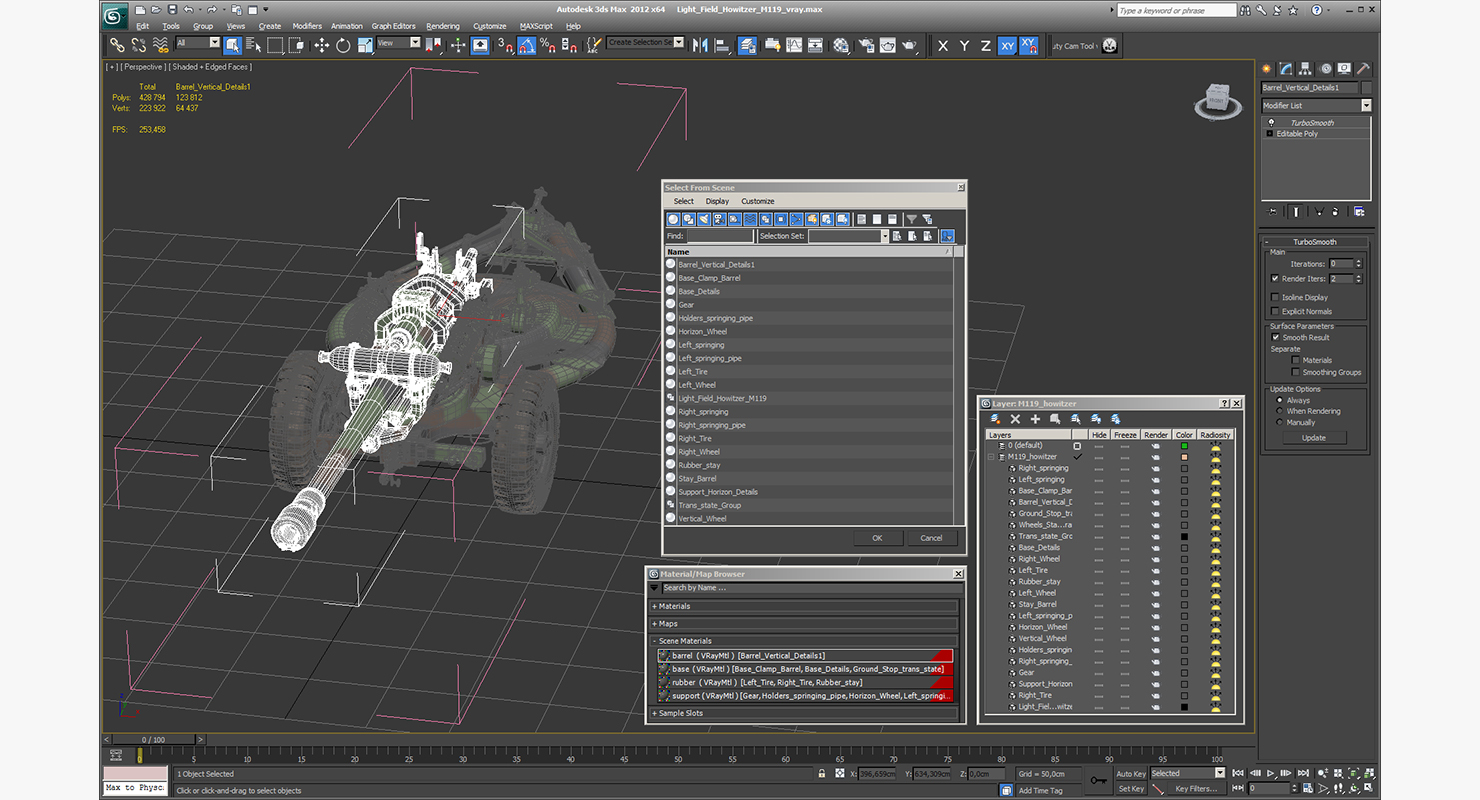Image resolution: width=1480 pixels, height=800 pixels.
Task: Restrict to XY plane constraint
Action: [1007, 45]
